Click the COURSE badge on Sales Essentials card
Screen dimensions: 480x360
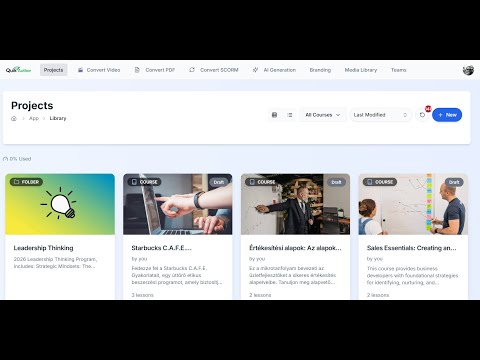click(x=380, y=182)
